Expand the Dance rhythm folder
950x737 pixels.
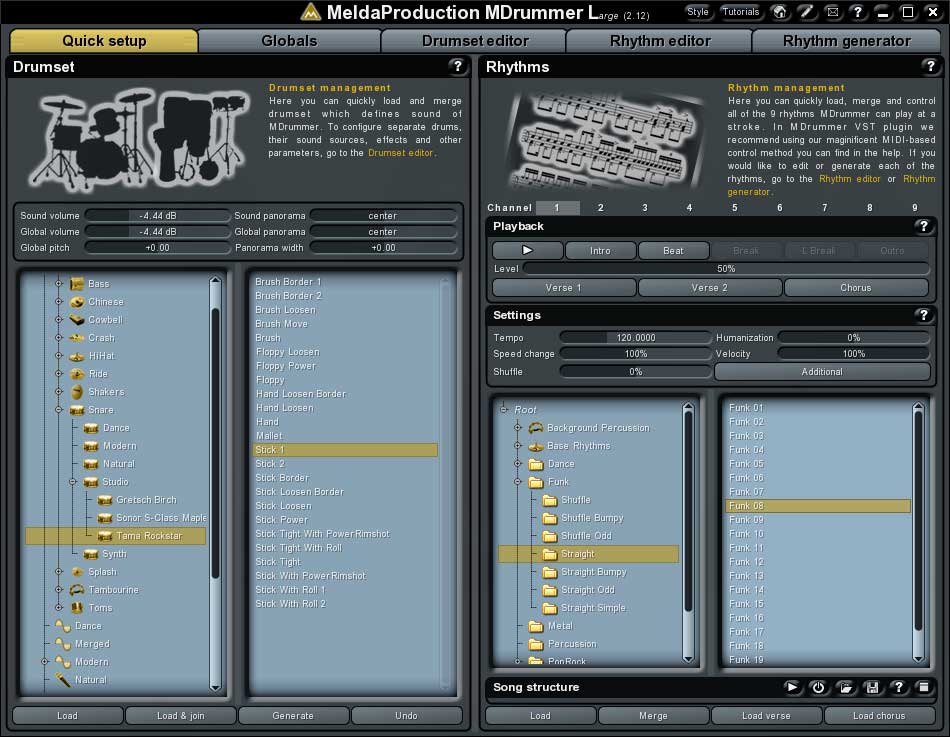tap(517, 464)
